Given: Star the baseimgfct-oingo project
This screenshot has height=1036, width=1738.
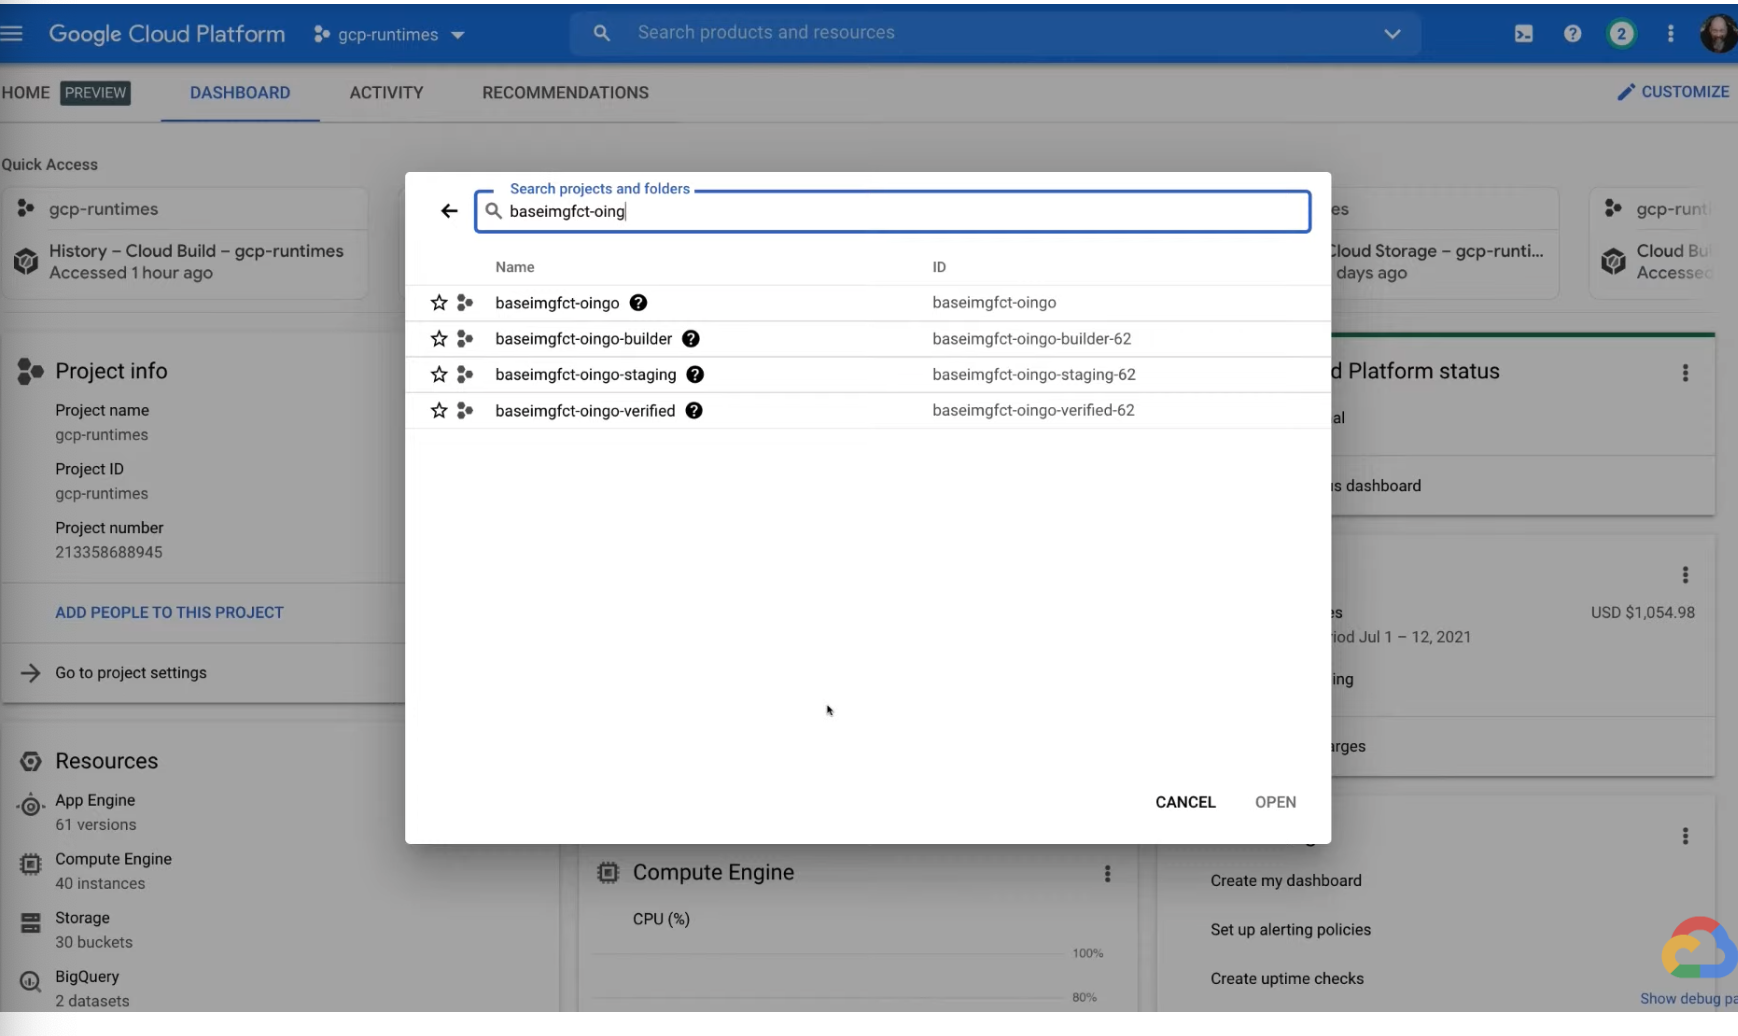Looking at the screenshot, I should point(439,303).
